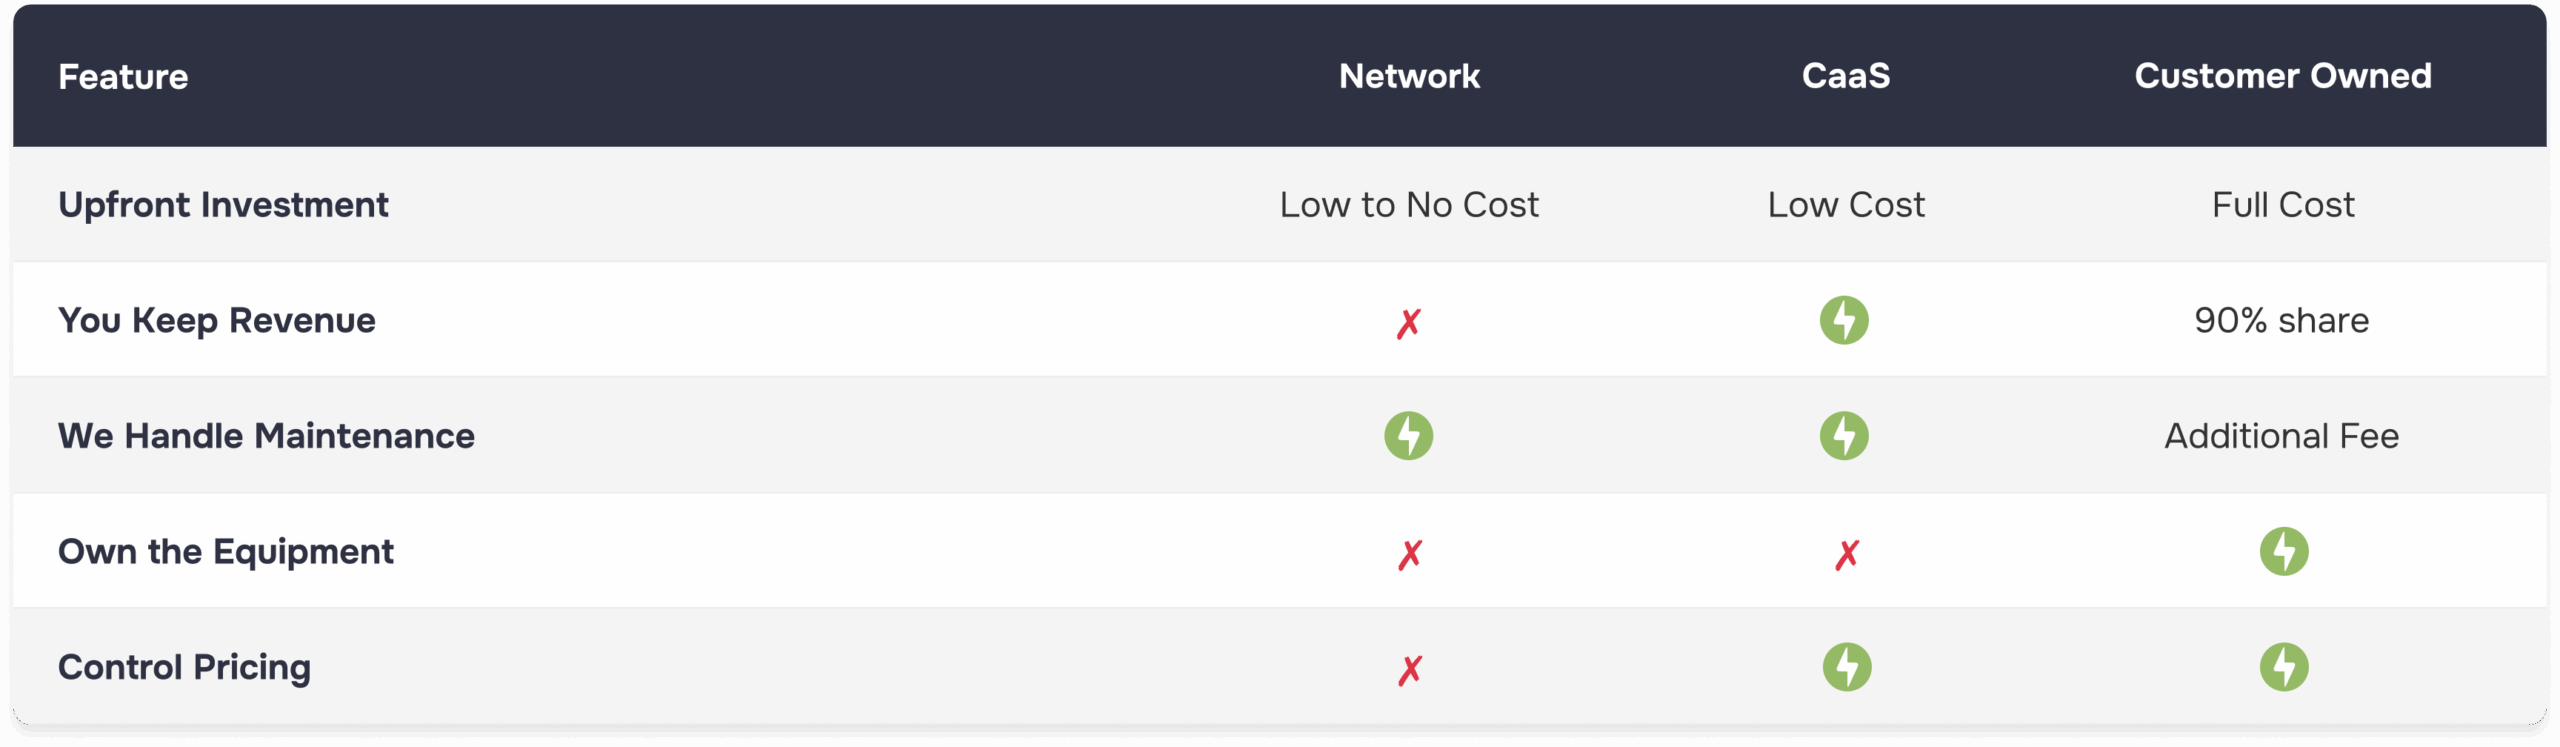Click Network Control Pricing red X

pyautogui.click(x=1410, y=670)
